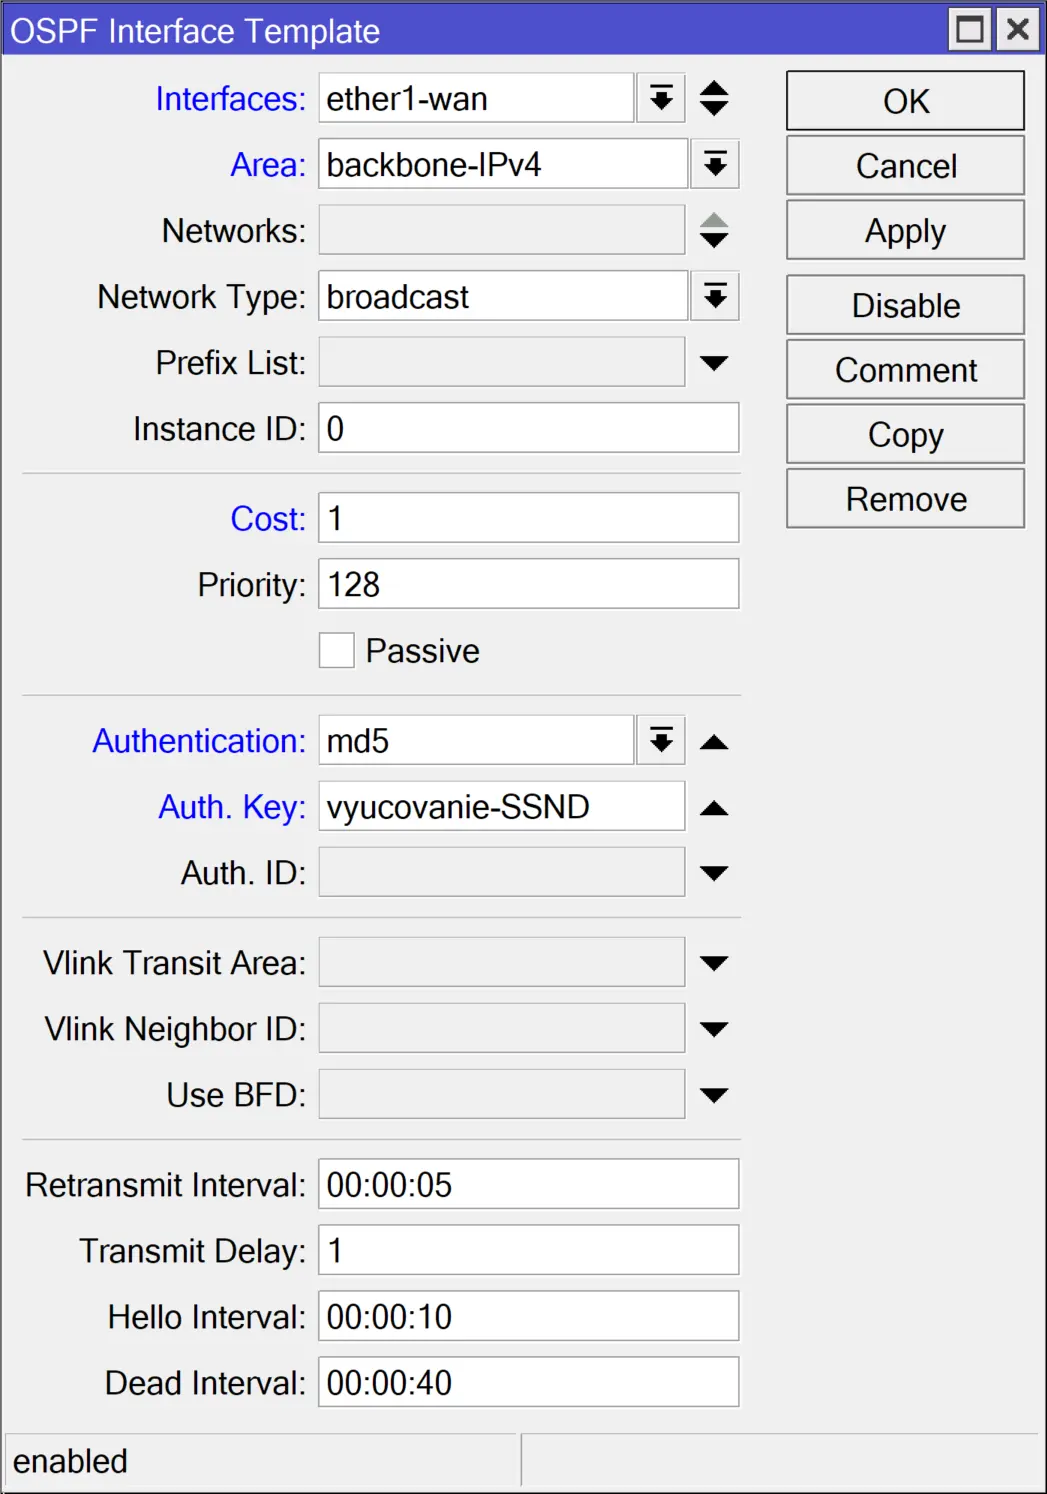Expand the Auth. ID dropdown
Screen dimensions: 1047x1494
tap(714, 871)
